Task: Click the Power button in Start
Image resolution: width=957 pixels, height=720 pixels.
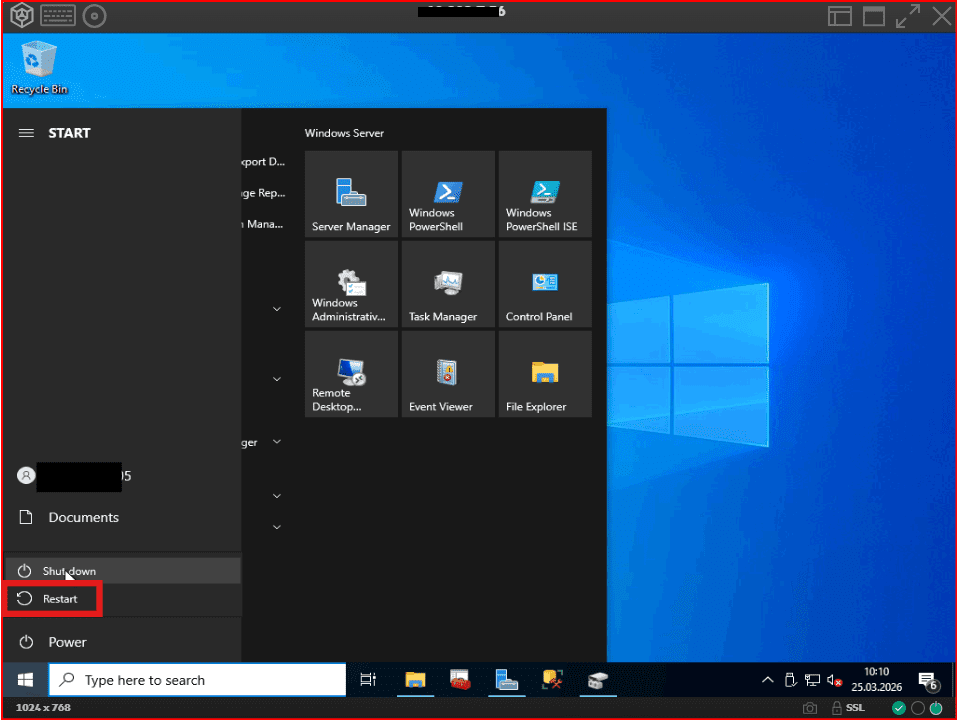Action: coord(67,642)
